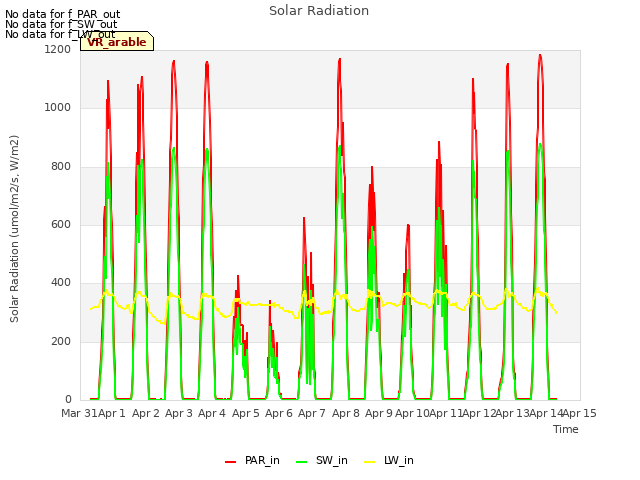
Task: Click the y-axis label Solar Radiation units
Action: tap(14, 229)
